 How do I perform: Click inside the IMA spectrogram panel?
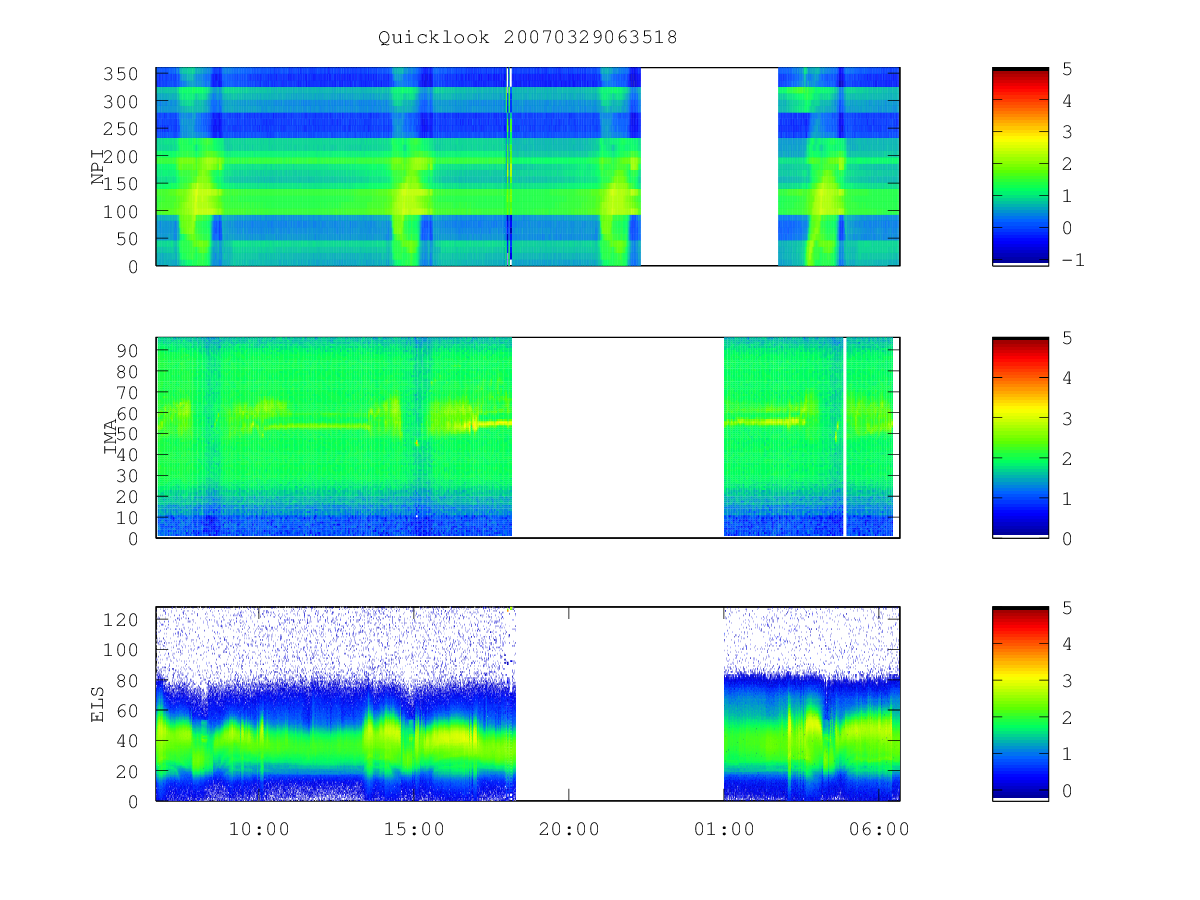click(x=528, y=438)
